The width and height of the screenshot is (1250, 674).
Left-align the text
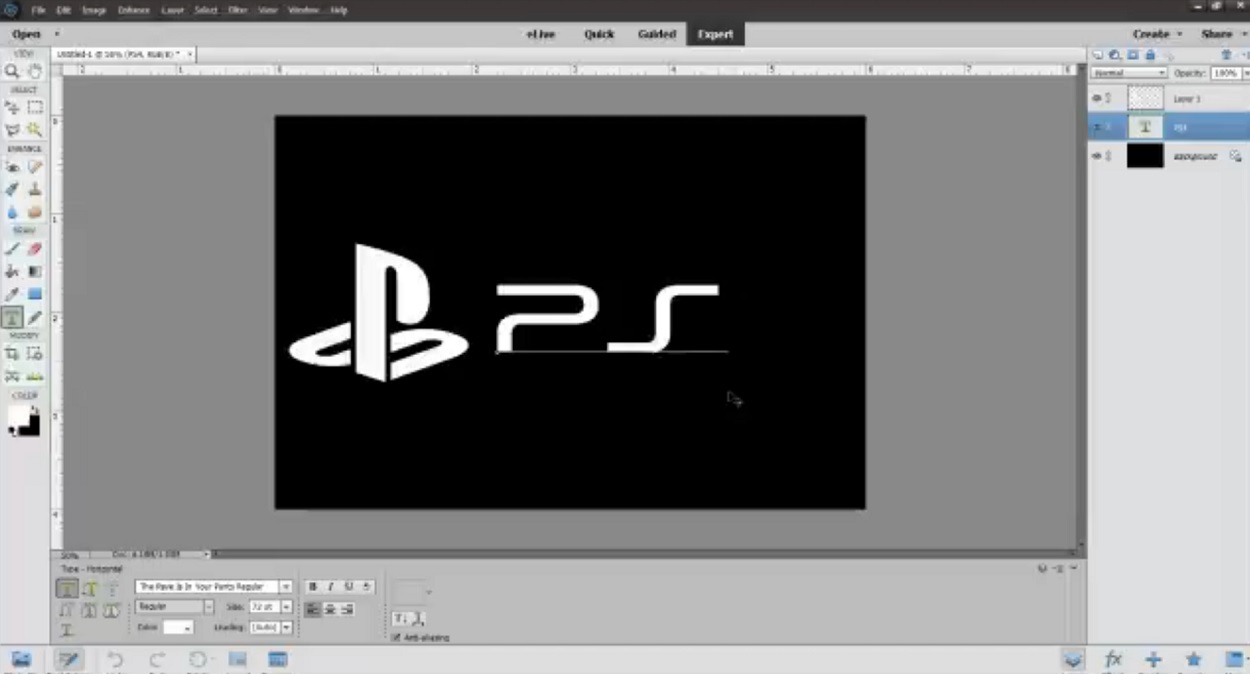tap(313, 608)
